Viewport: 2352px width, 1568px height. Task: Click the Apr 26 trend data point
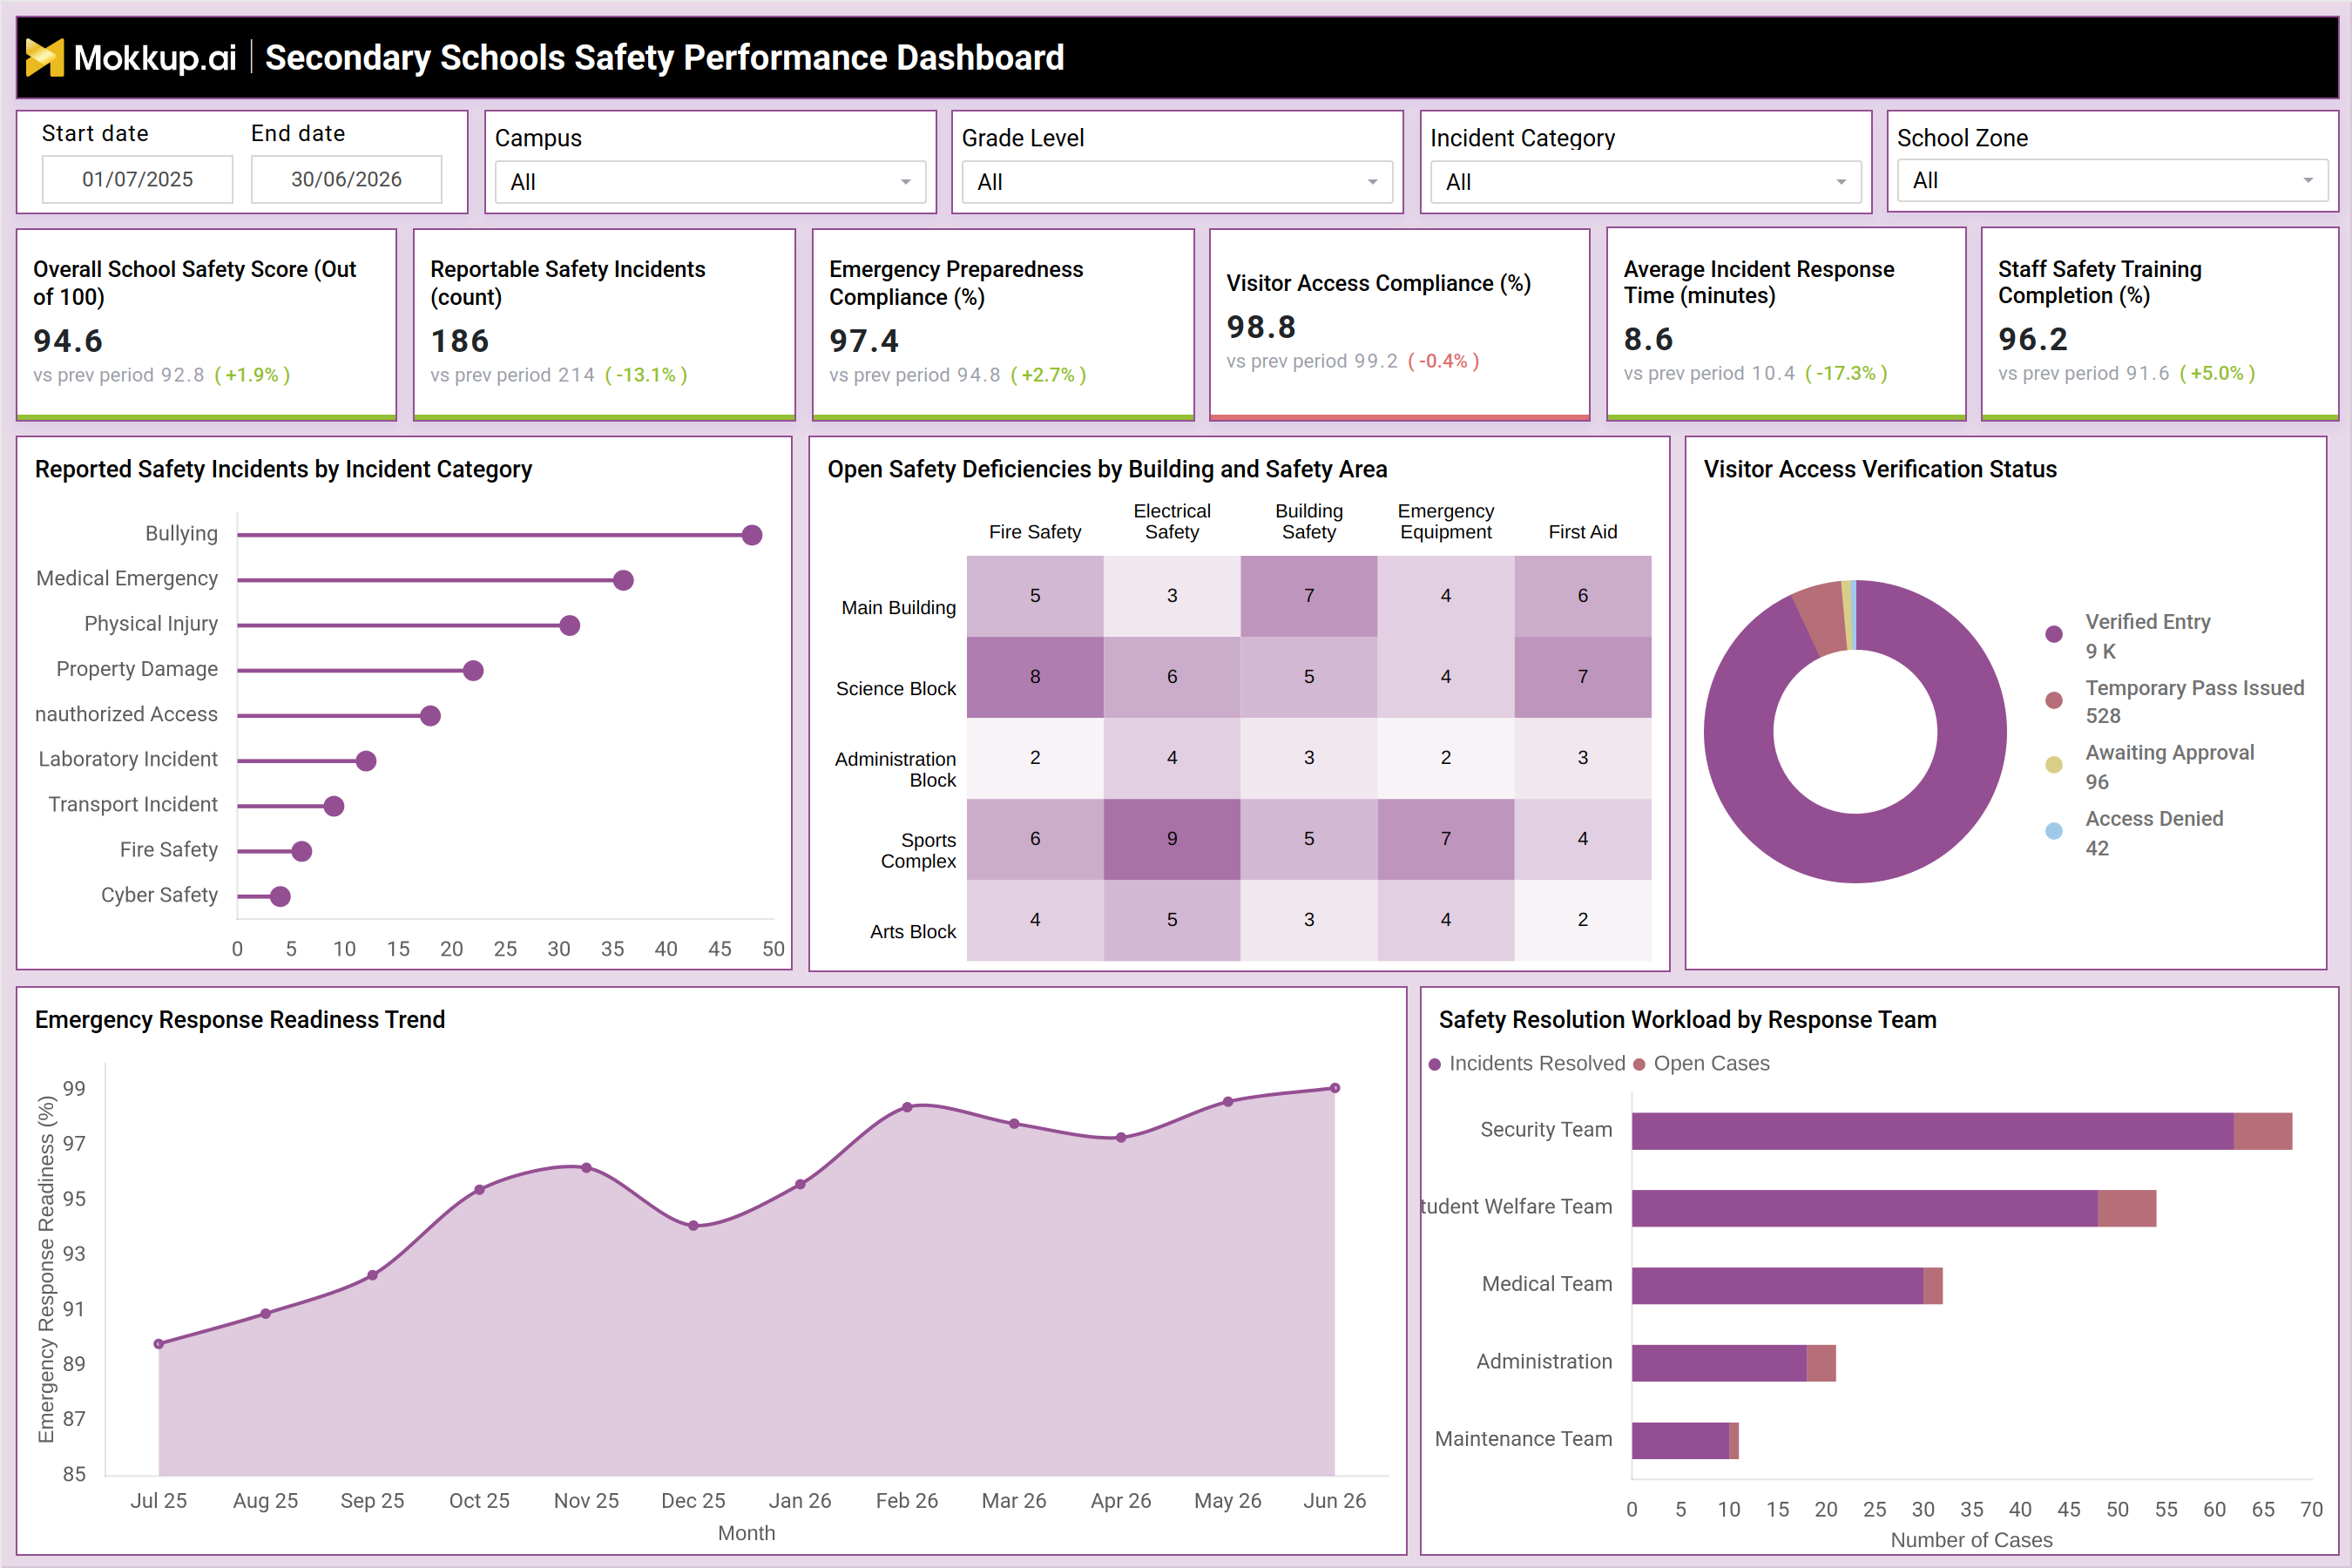coord(1121,1137)
